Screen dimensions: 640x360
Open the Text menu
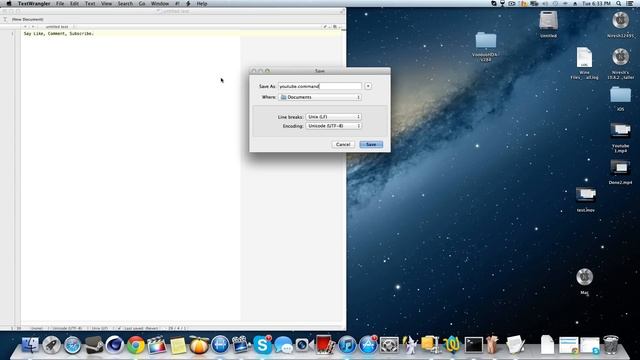pyautogui.click(x=90, y=4)
